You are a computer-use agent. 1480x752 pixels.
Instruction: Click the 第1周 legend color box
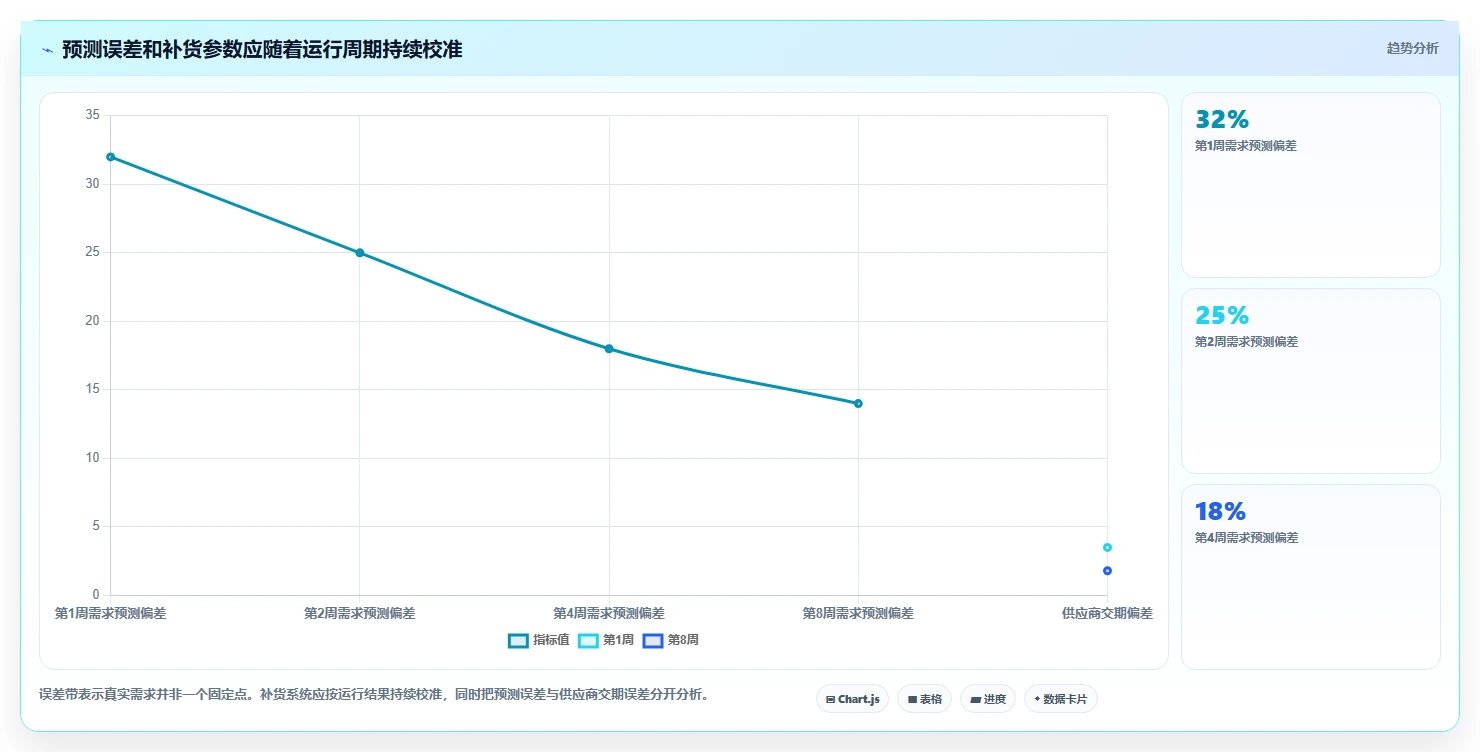click(588, 641)
